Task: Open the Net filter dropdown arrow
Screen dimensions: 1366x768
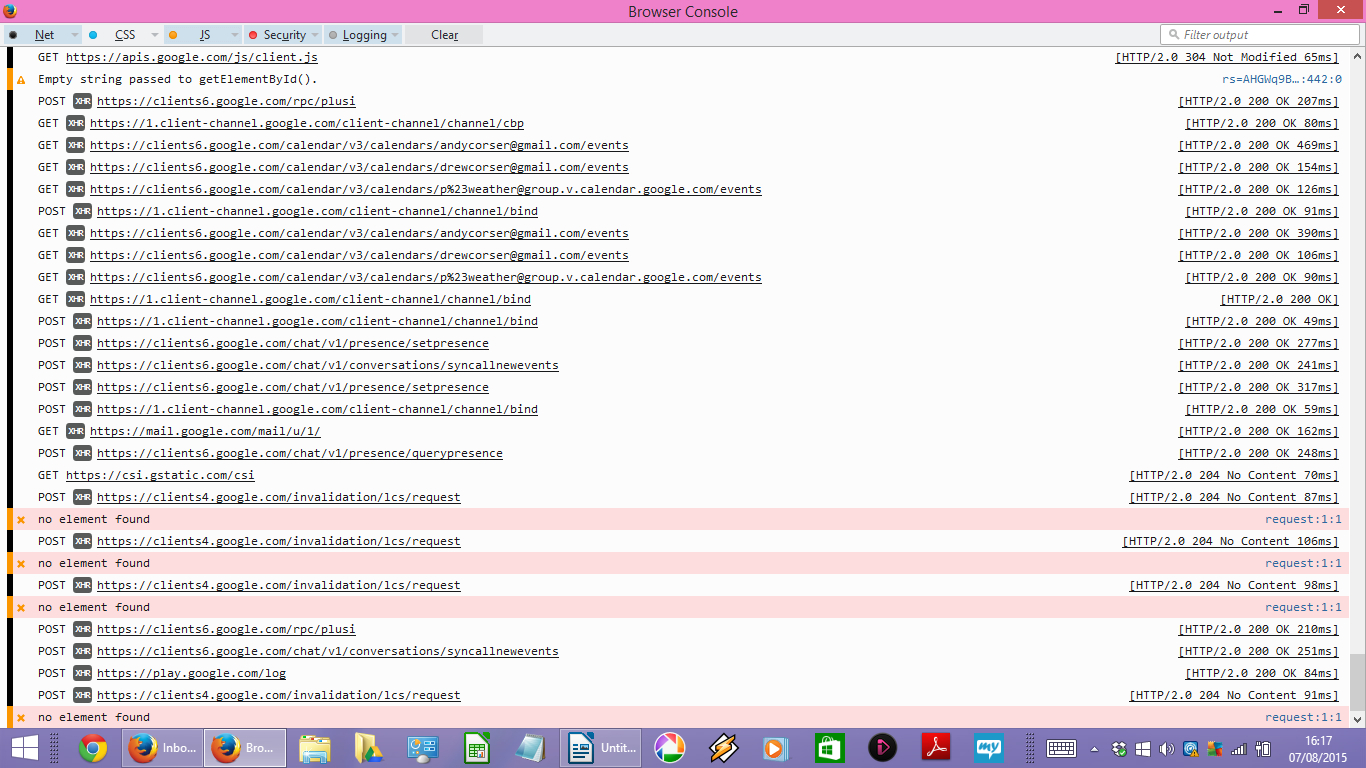Action: [74, 35]
